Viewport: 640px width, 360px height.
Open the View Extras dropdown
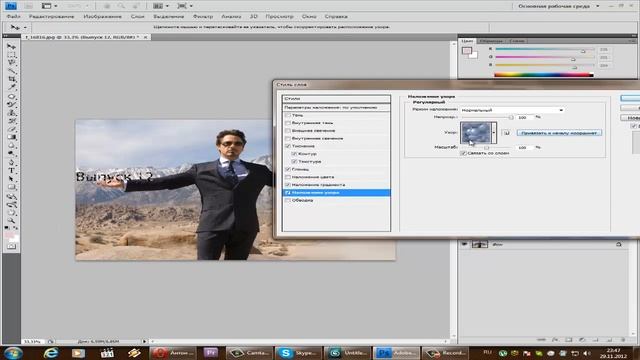click(x=50, y=6)
